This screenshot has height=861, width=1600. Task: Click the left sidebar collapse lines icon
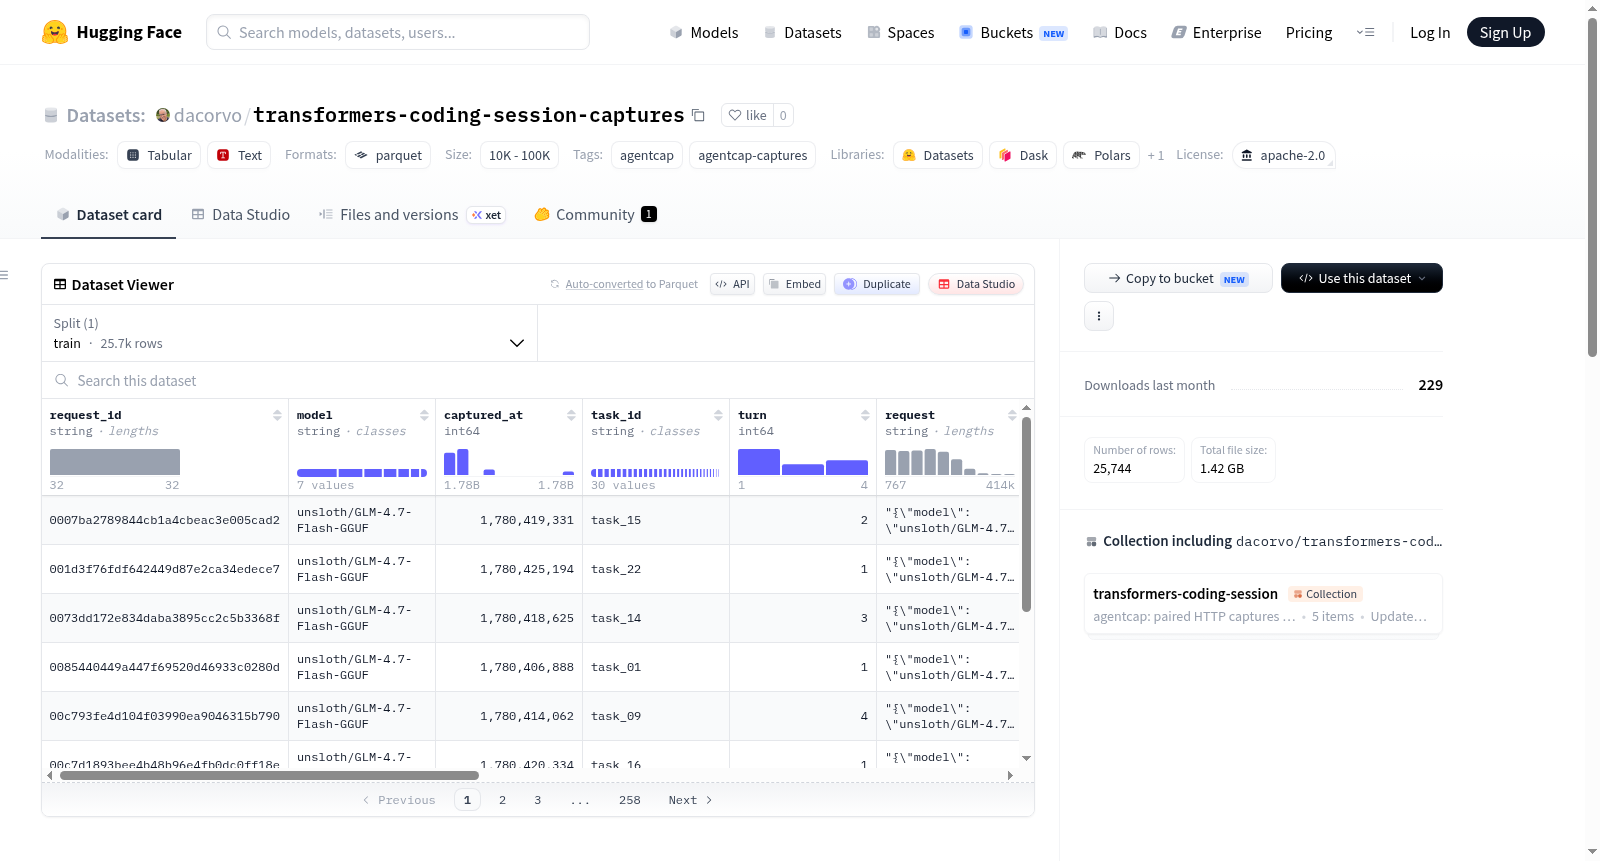pos(5,275)
